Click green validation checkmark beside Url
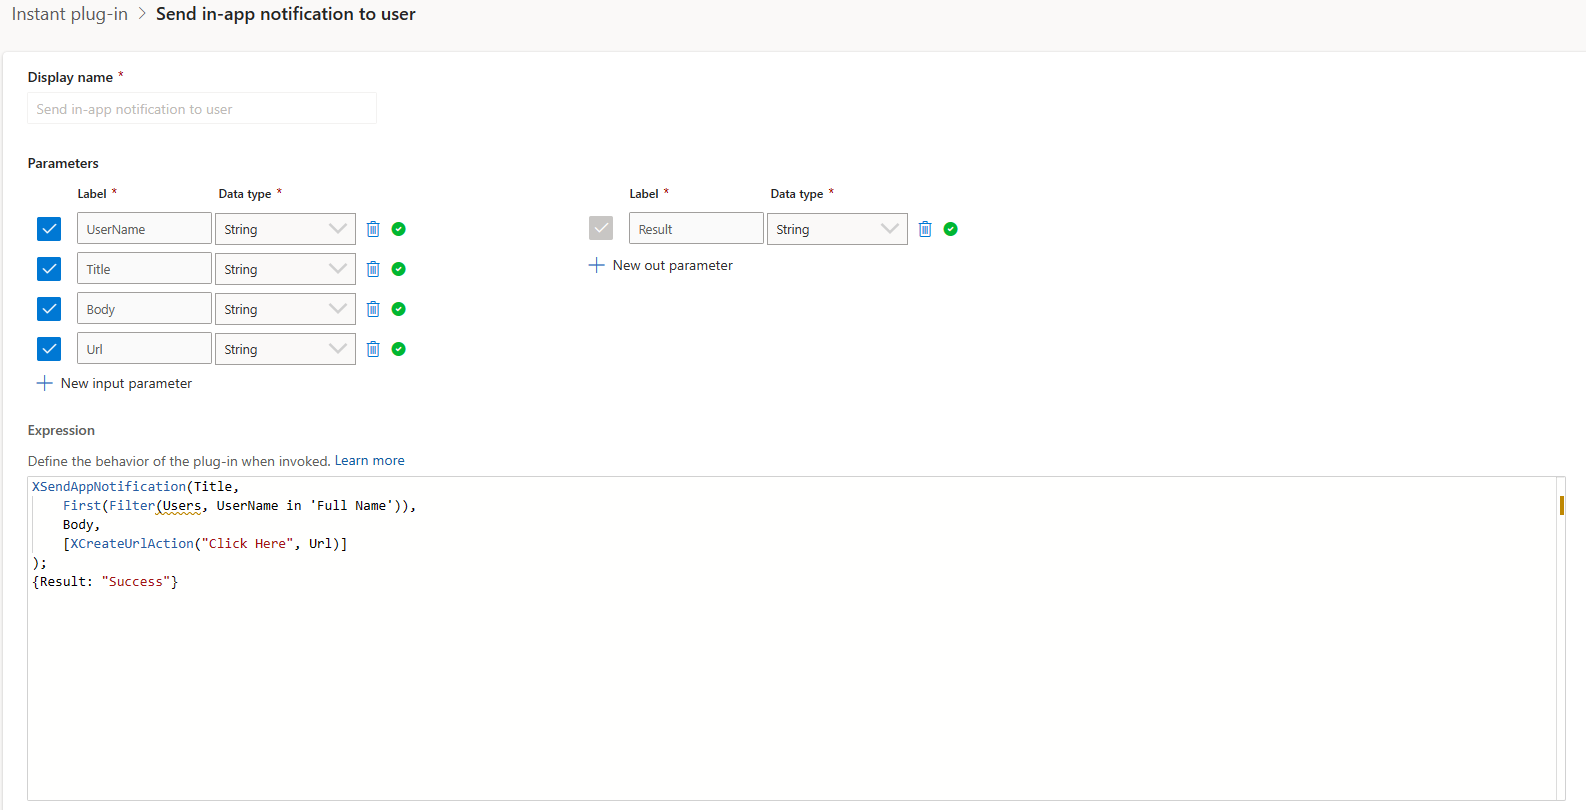The image size is (1586, 810). 399,349
